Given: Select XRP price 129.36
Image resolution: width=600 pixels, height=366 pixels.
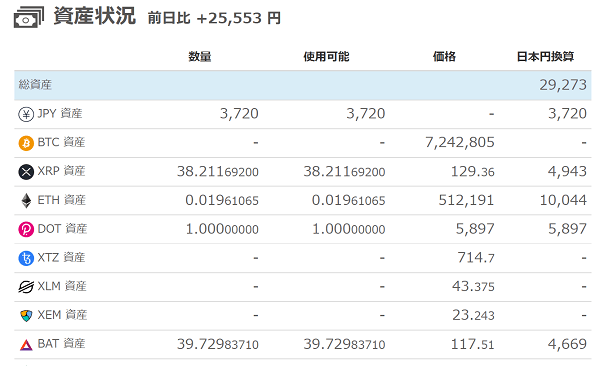Looking at the screenshot, I should [473, 171].
